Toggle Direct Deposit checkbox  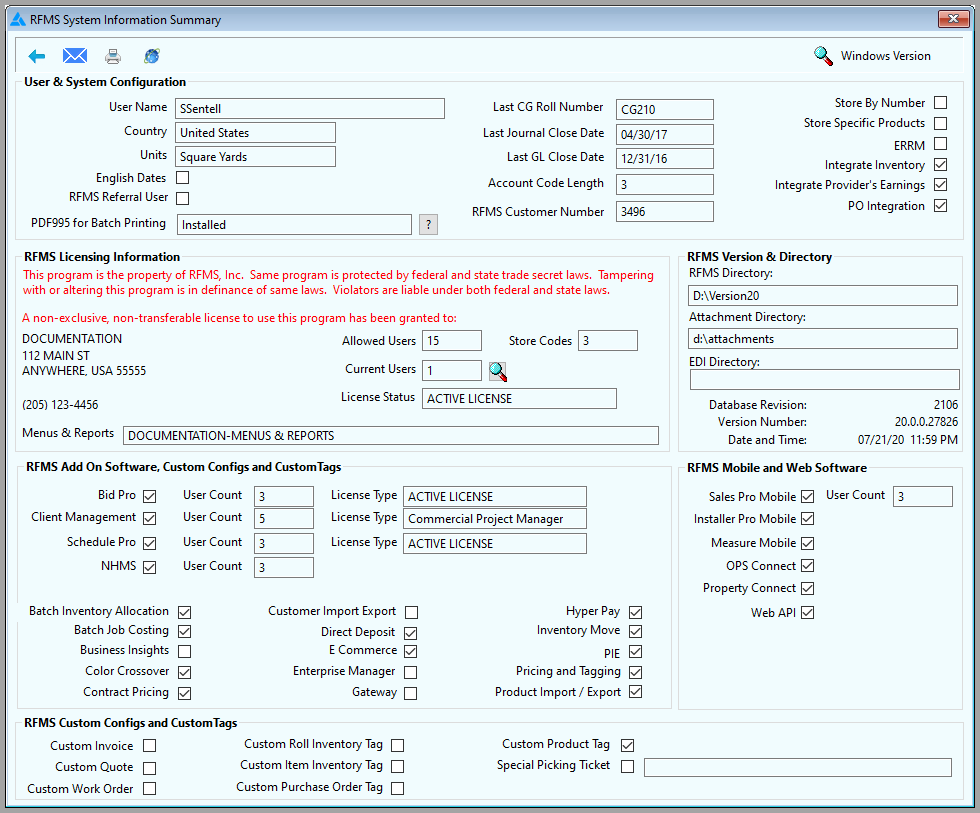[x=411, y=633]
